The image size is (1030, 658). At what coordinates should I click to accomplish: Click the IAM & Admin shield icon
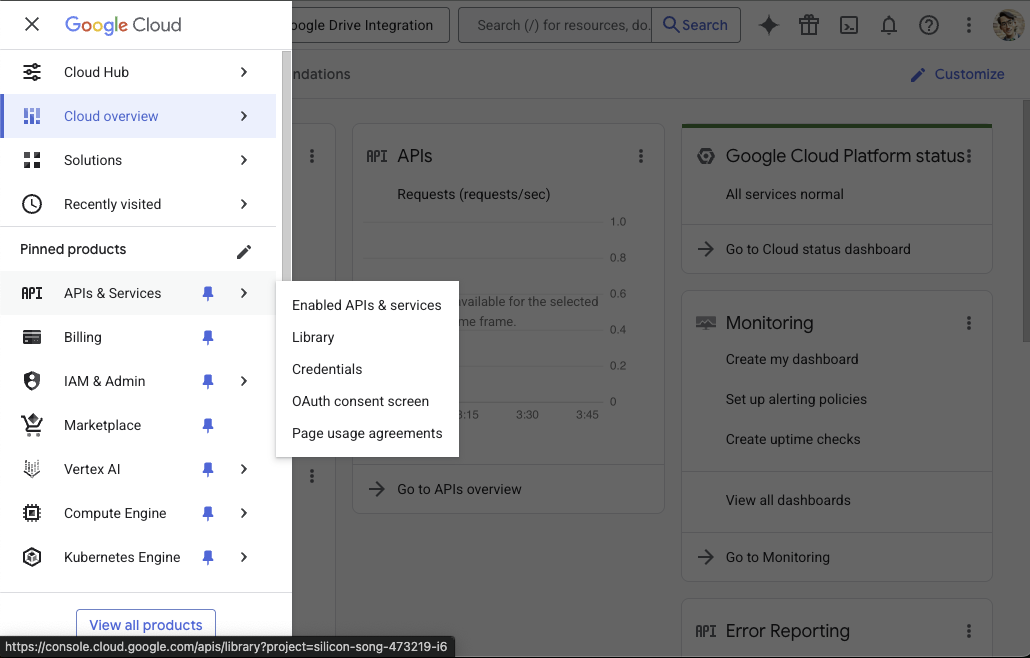(32, 381)
